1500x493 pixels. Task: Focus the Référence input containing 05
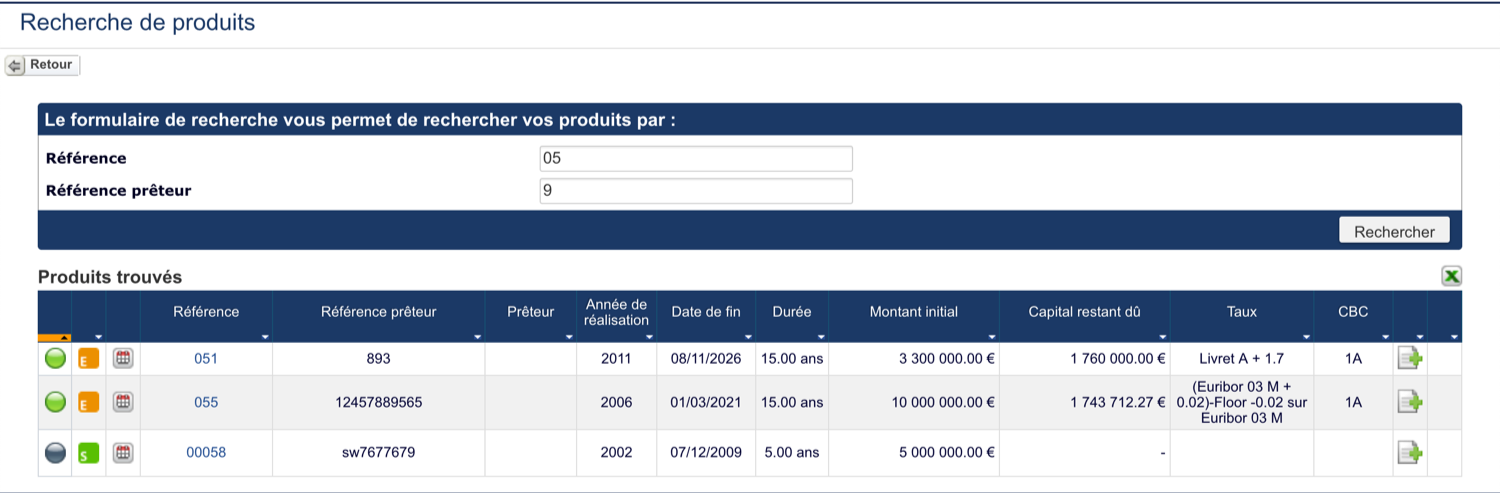point(696,158)
